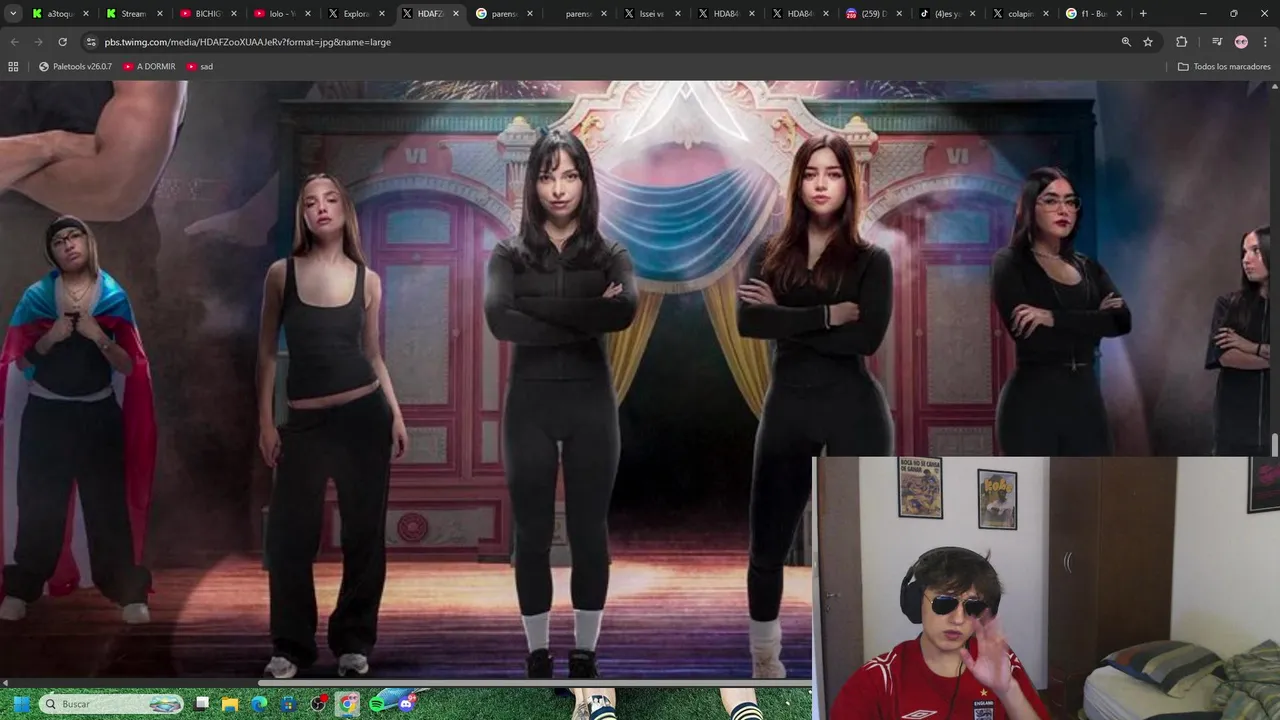Click the vertical scrollbar thumb
This screenshot has width=1280, height=720.
pyautogui.click(x=1274, y=444)
